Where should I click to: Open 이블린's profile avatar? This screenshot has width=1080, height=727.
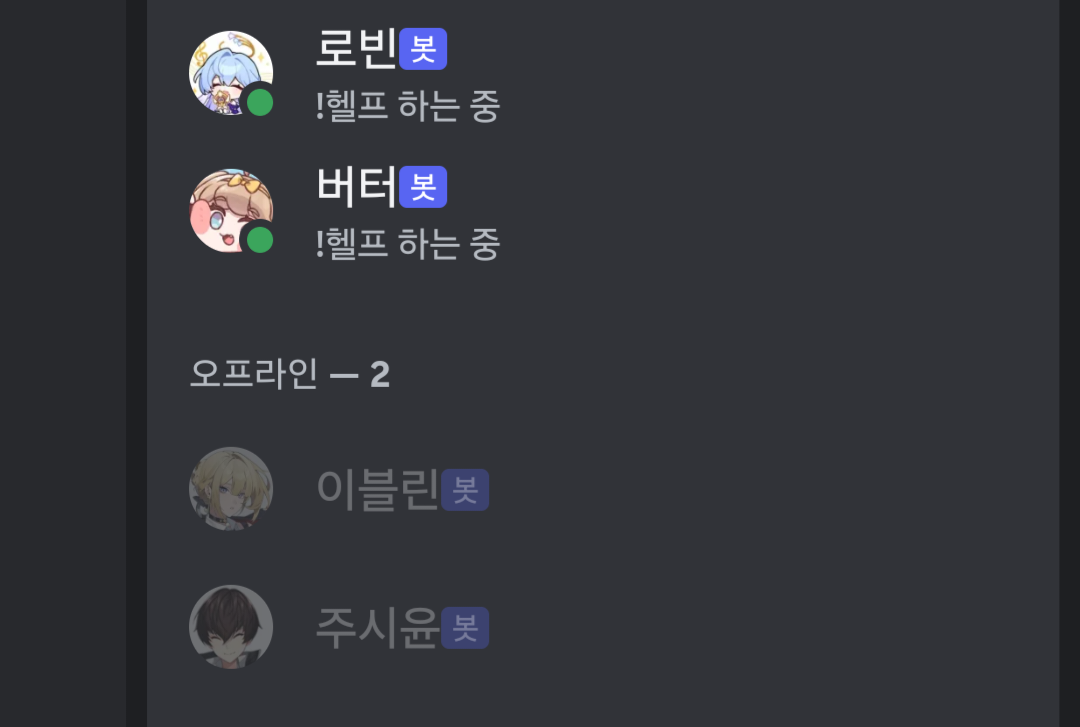click(231, 489)
